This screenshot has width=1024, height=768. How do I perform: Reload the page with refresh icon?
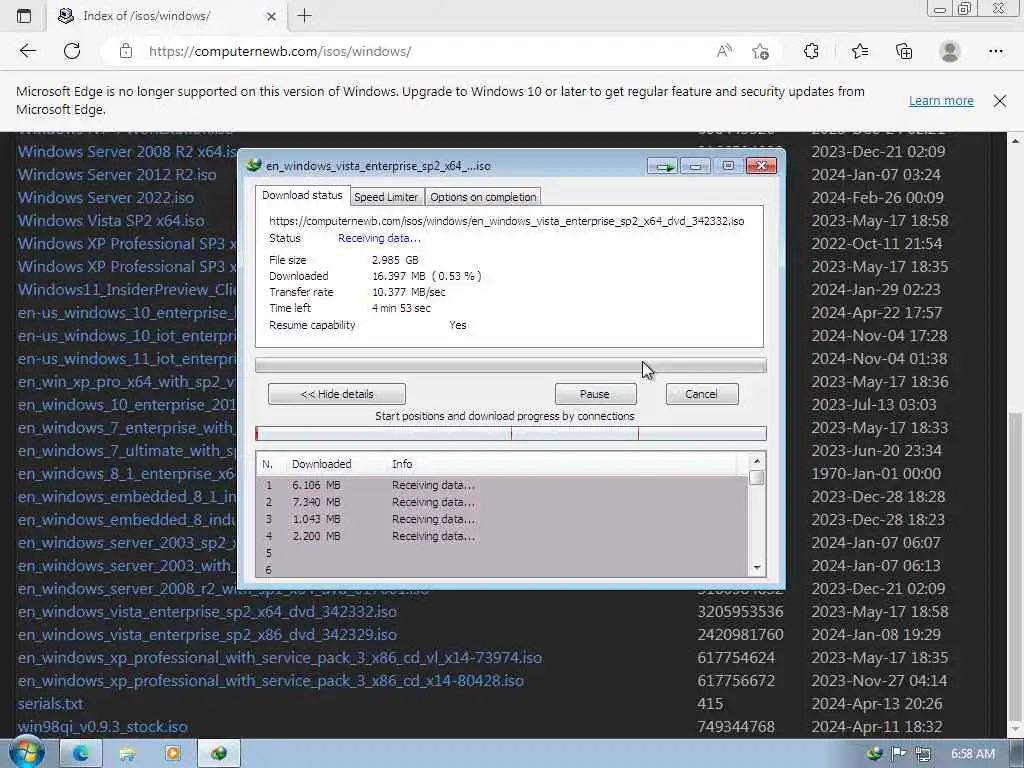[x=72, y=51]
